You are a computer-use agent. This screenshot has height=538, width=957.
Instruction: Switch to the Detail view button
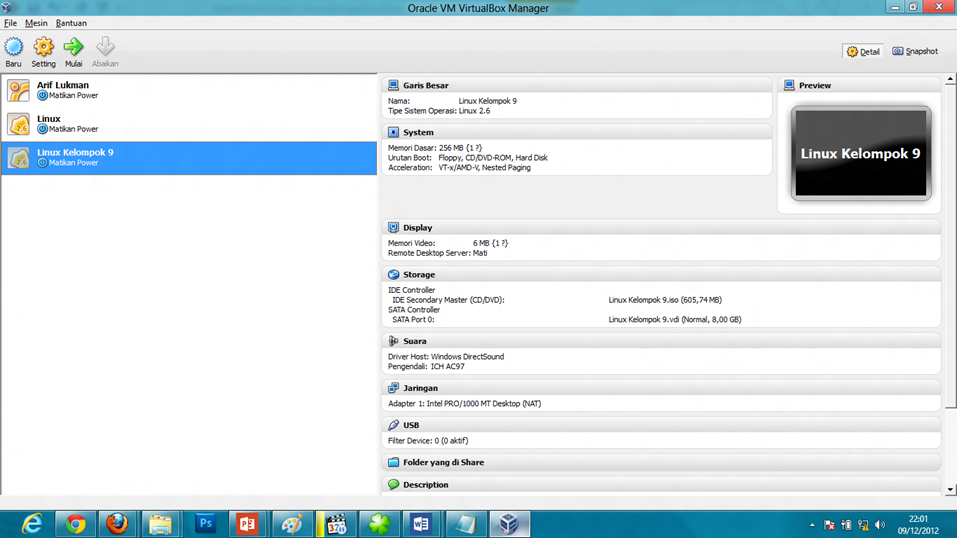(x=863, y=52)
